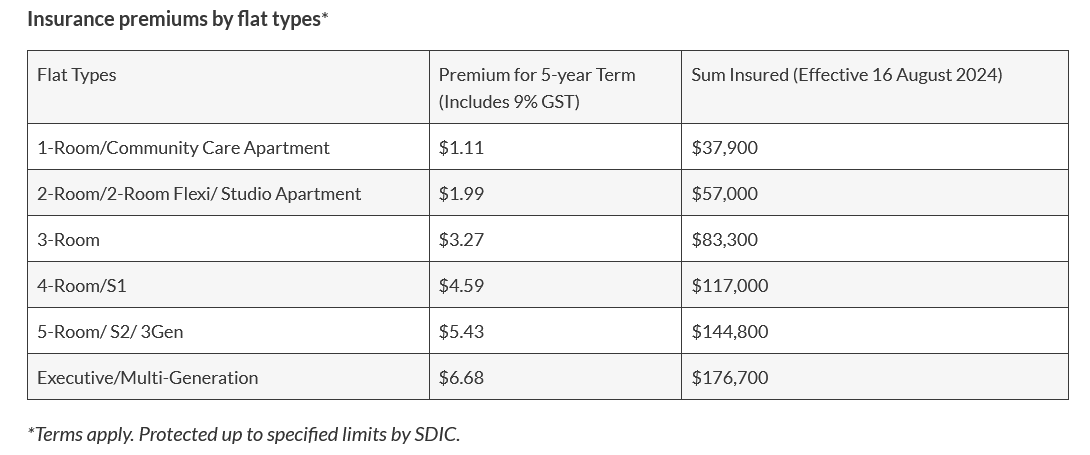Image resolution: width=1090 pixels, height=455 pixels.
Task: Click the 'Sum Insured' column header
Action: [846, 75]
